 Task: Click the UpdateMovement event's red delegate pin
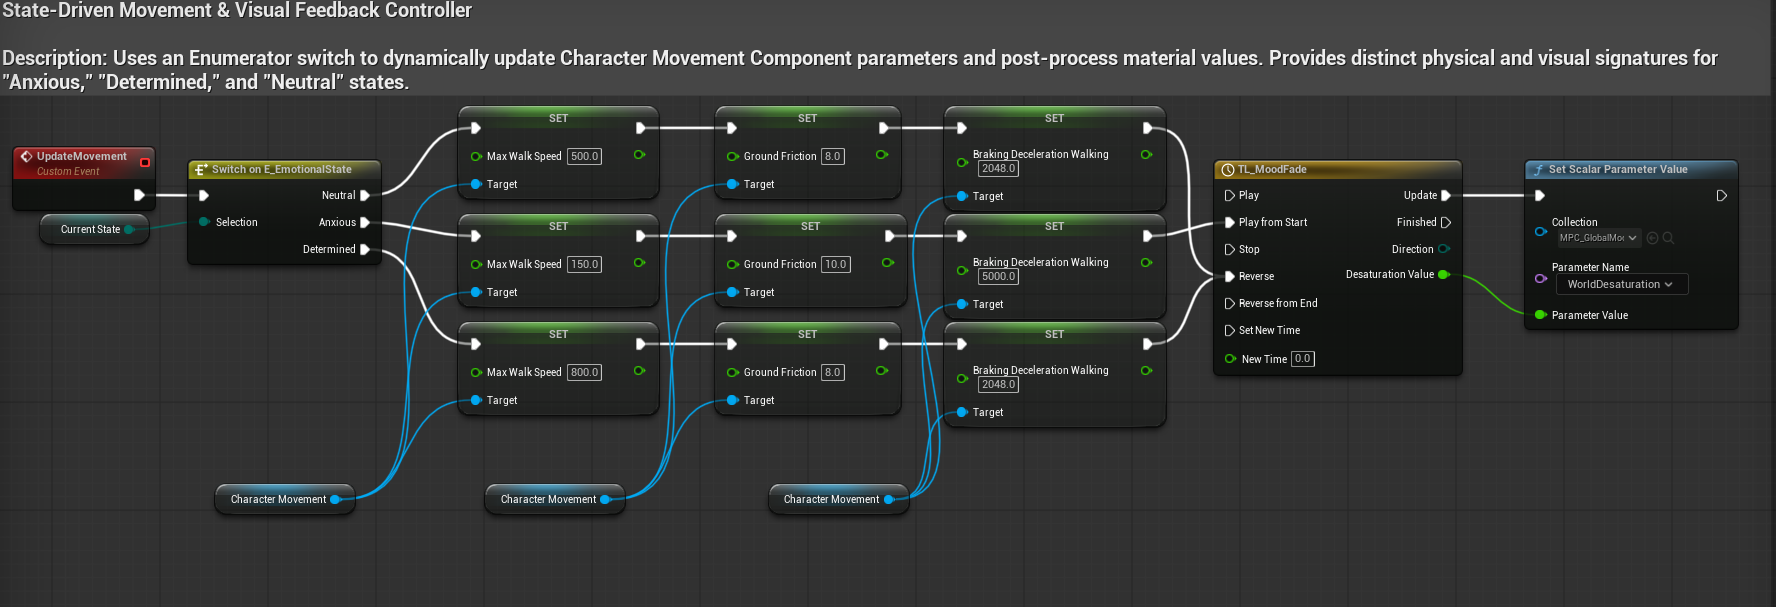click(145, 162)
